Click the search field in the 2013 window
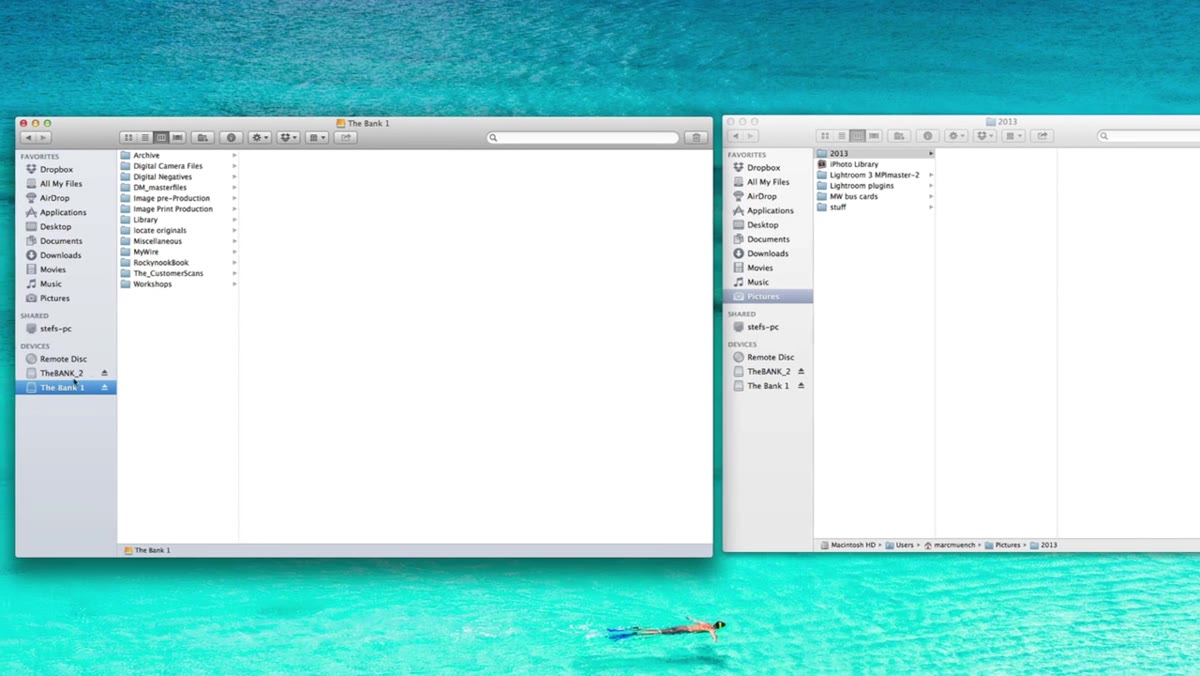This screenshot has width=1200, height=676. (1148, 136)
